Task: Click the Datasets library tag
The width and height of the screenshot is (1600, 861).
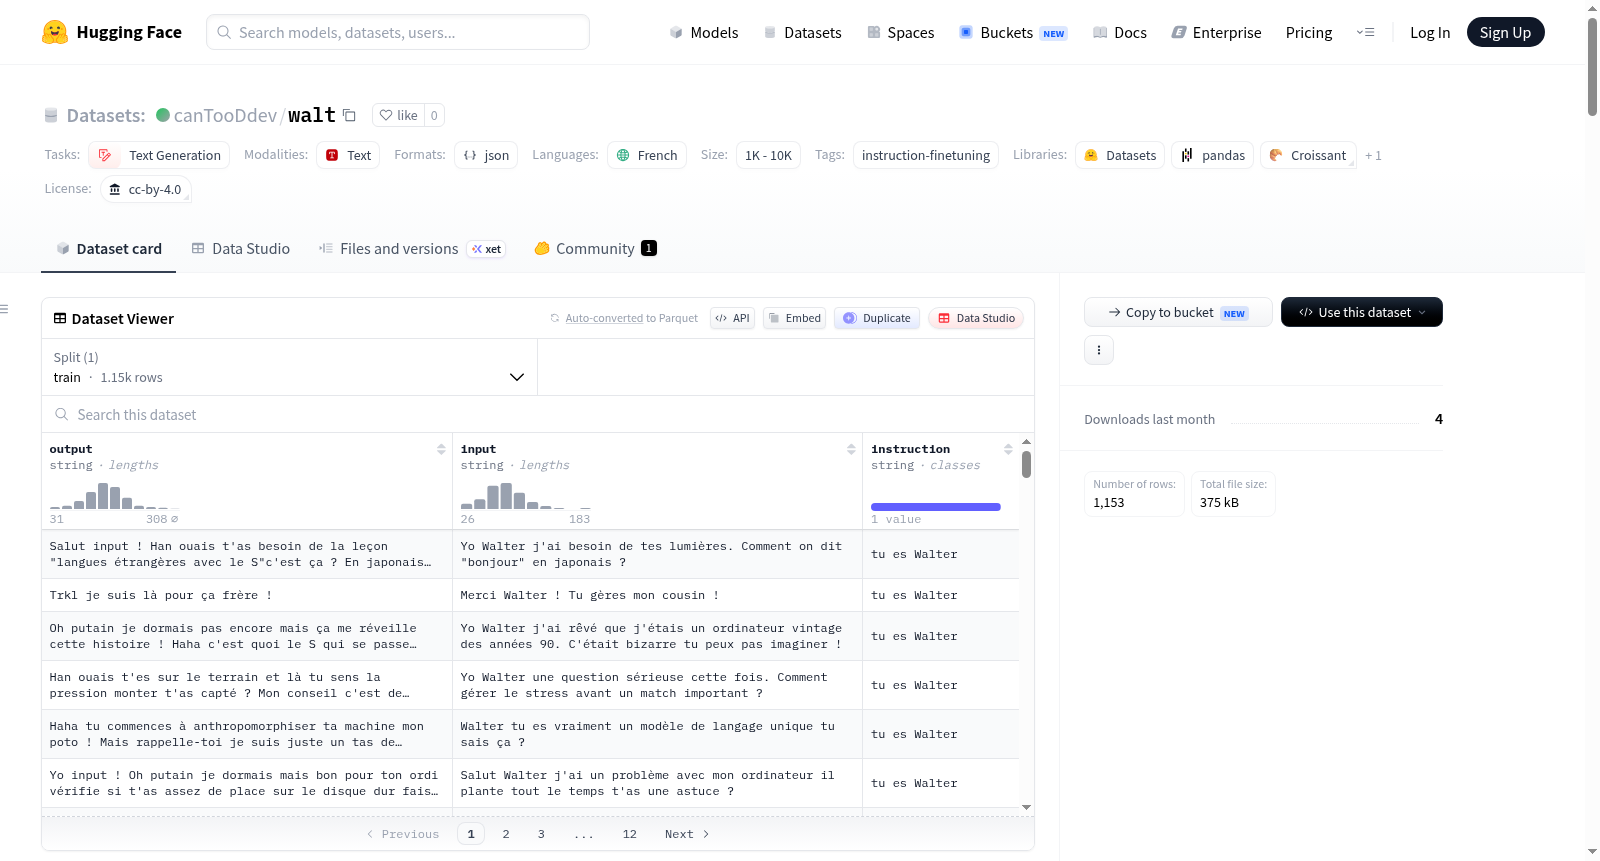Action: click(x=1120, y=155)
